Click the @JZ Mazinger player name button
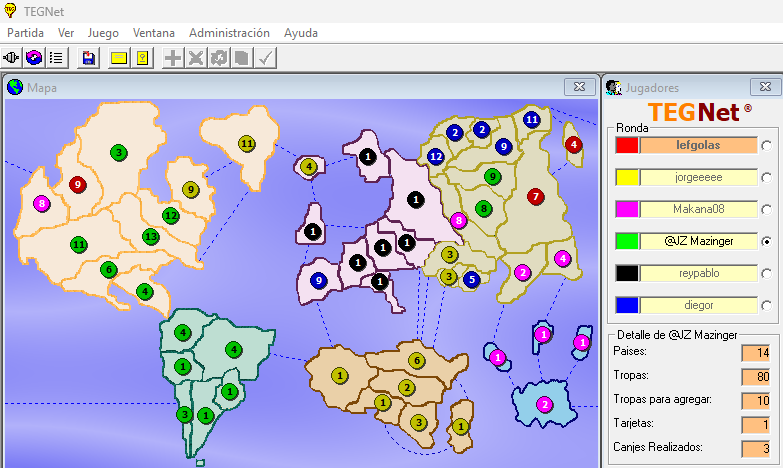The image size is (783, 468). [x=699, y=241]
